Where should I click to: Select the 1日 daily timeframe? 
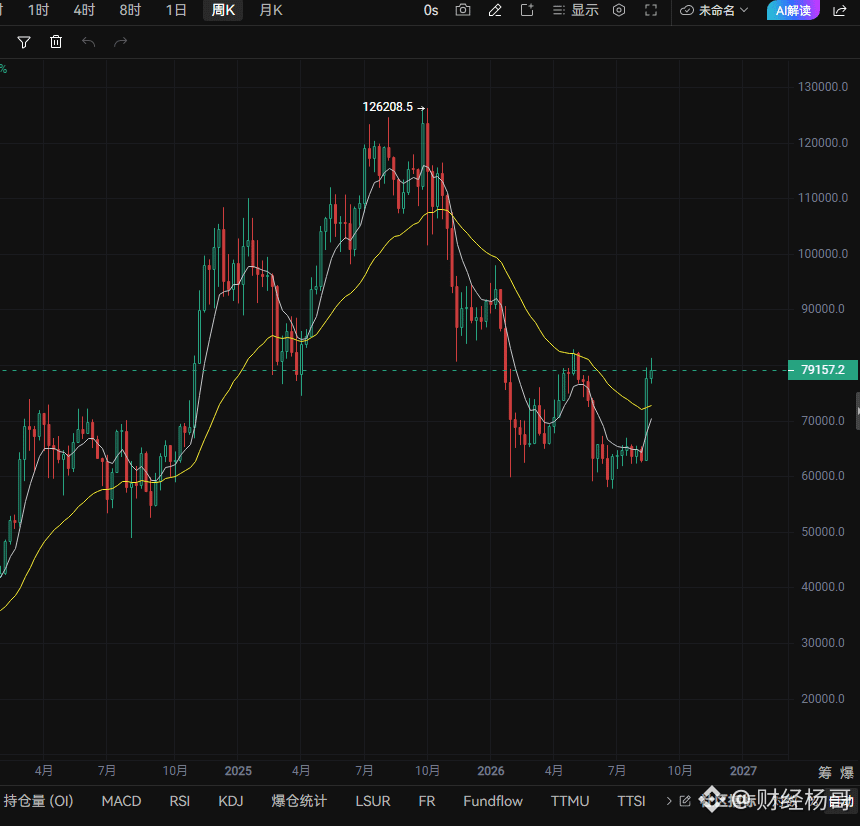coord(176,10)
